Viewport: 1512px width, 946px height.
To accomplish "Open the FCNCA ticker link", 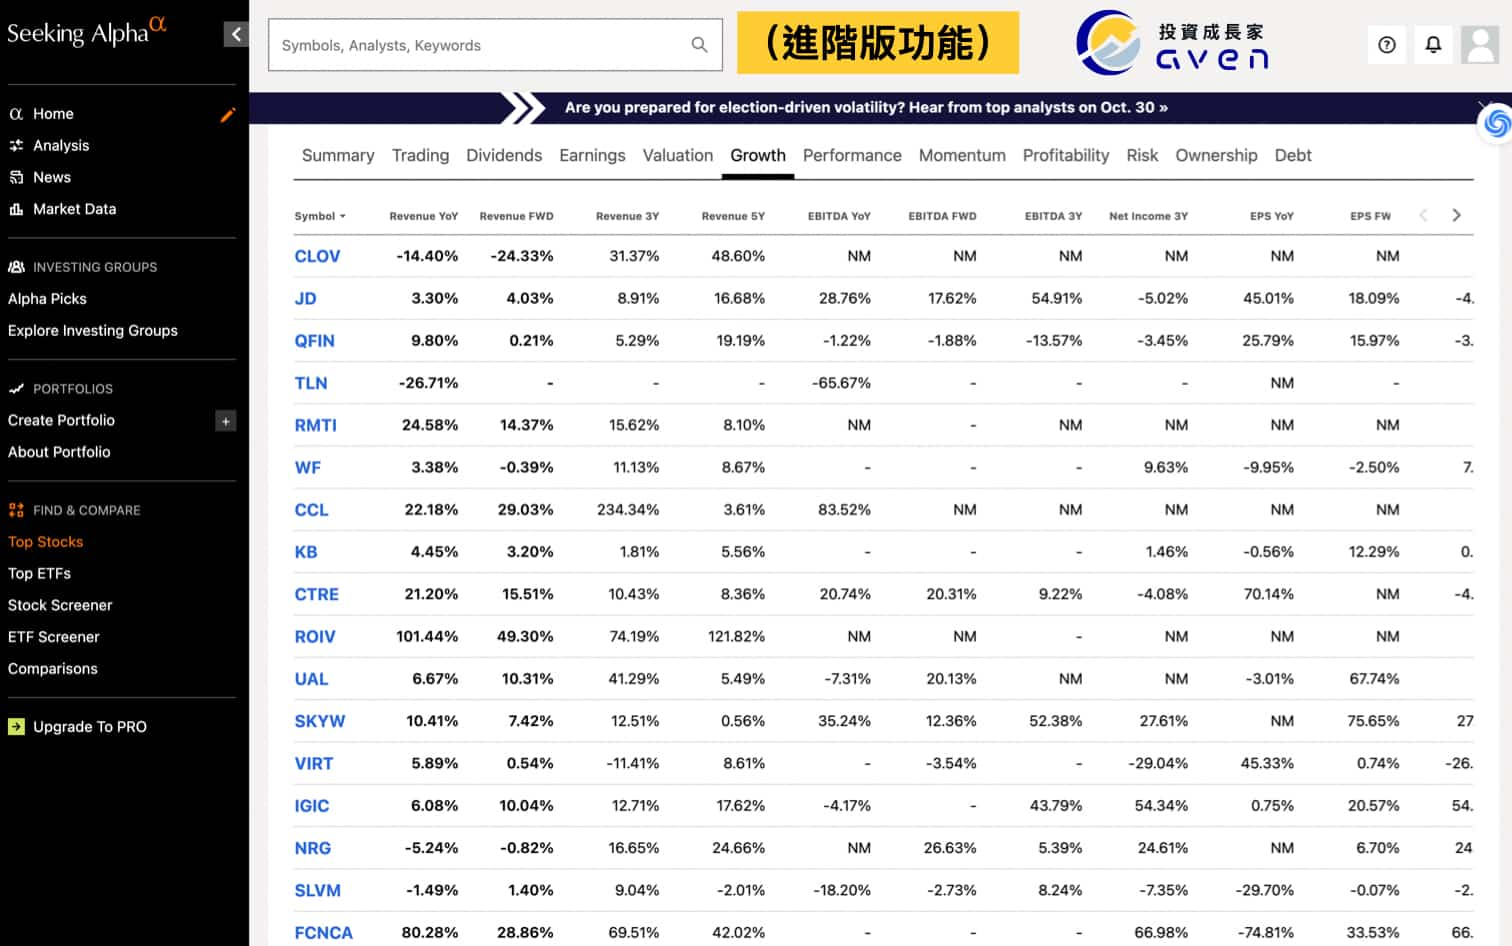I will coord(323,933).
